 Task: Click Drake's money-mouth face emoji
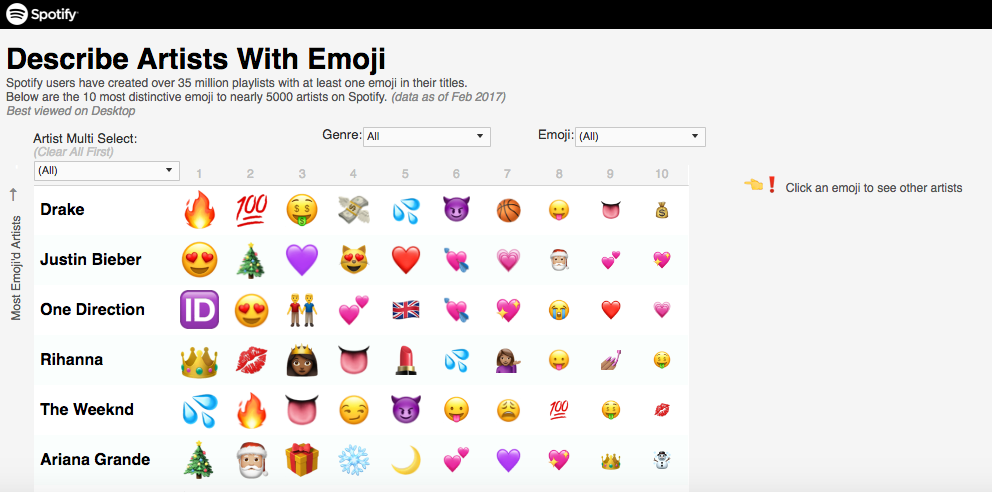click(x=302, y=210)
